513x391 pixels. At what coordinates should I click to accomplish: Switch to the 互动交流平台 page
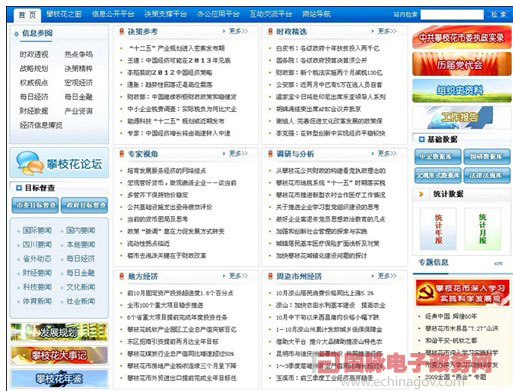(271, 14)
